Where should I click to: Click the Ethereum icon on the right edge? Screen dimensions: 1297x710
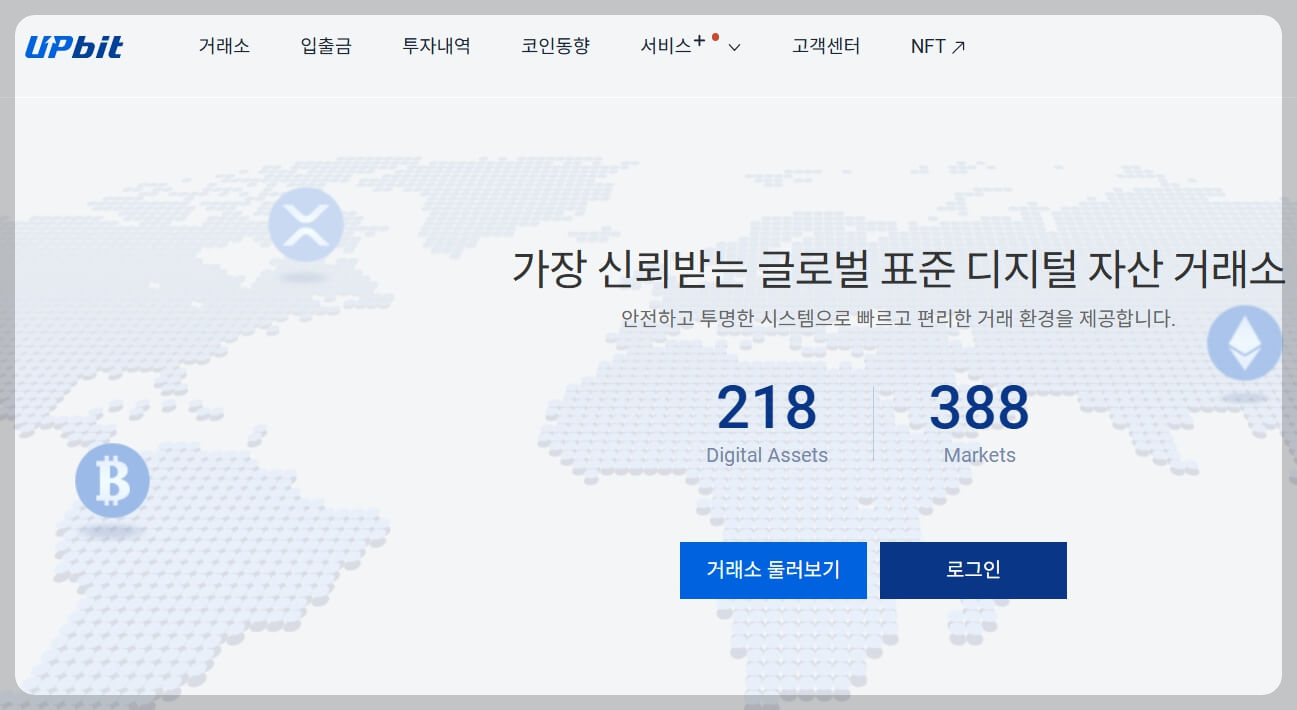1243,342
